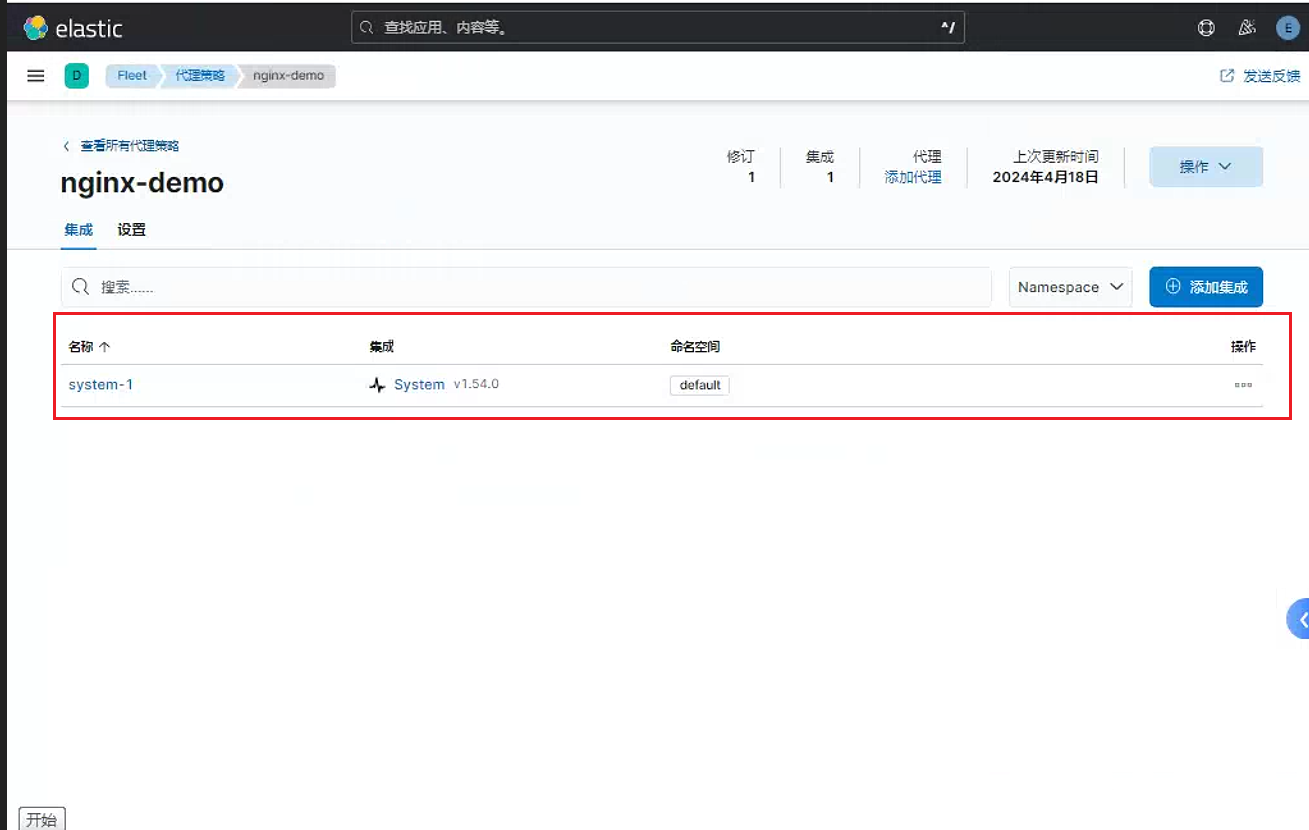The width and height of the screenshot is (1309, 830).
Task: Open the user avatar E menu
Action: click(1288, 28)
